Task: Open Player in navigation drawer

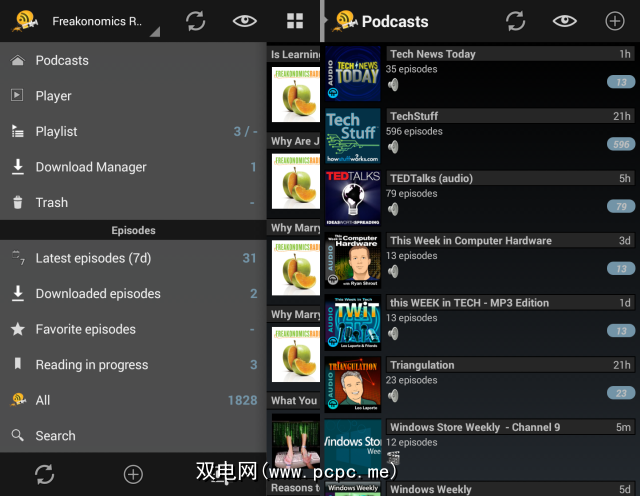Action: tap(133, 96)
